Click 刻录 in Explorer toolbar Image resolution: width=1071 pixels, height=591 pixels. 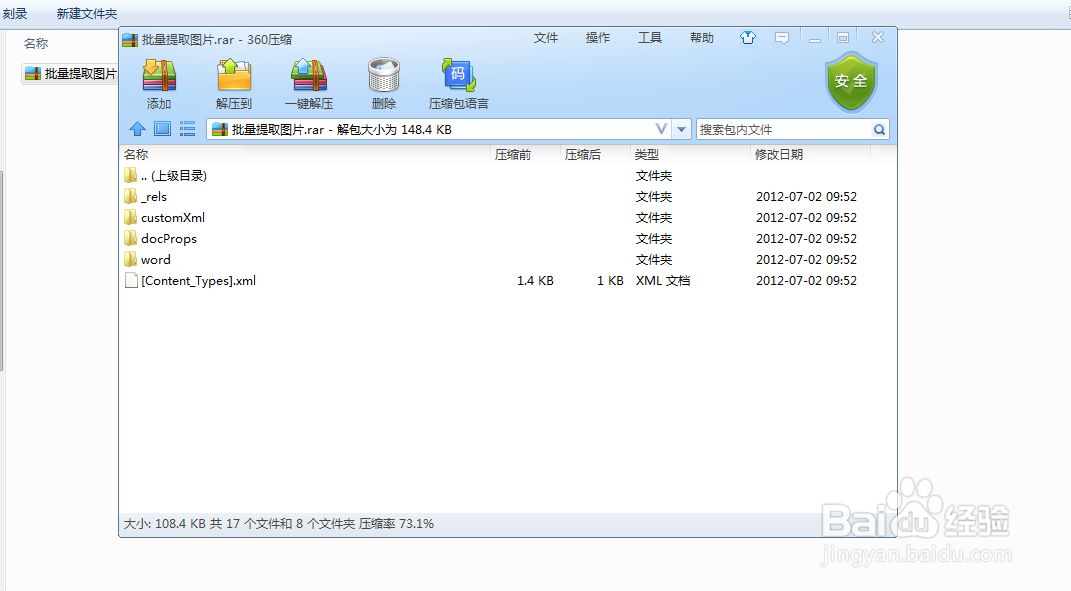pyautogui.click(x=15, y=14)
